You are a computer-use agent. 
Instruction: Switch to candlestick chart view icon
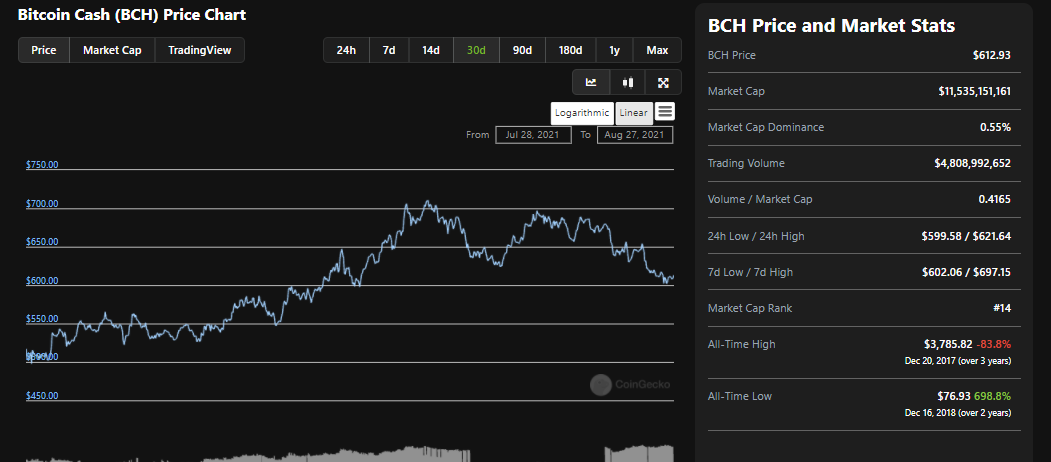[628, 82]
